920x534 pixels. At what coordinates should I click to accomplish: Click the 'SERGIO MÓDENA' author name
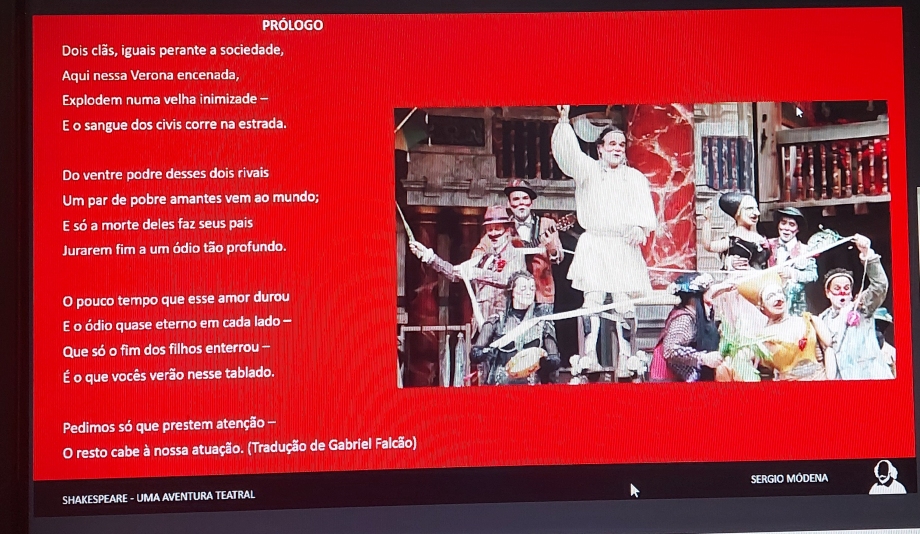pyautogui.click(x=789, y=479)
